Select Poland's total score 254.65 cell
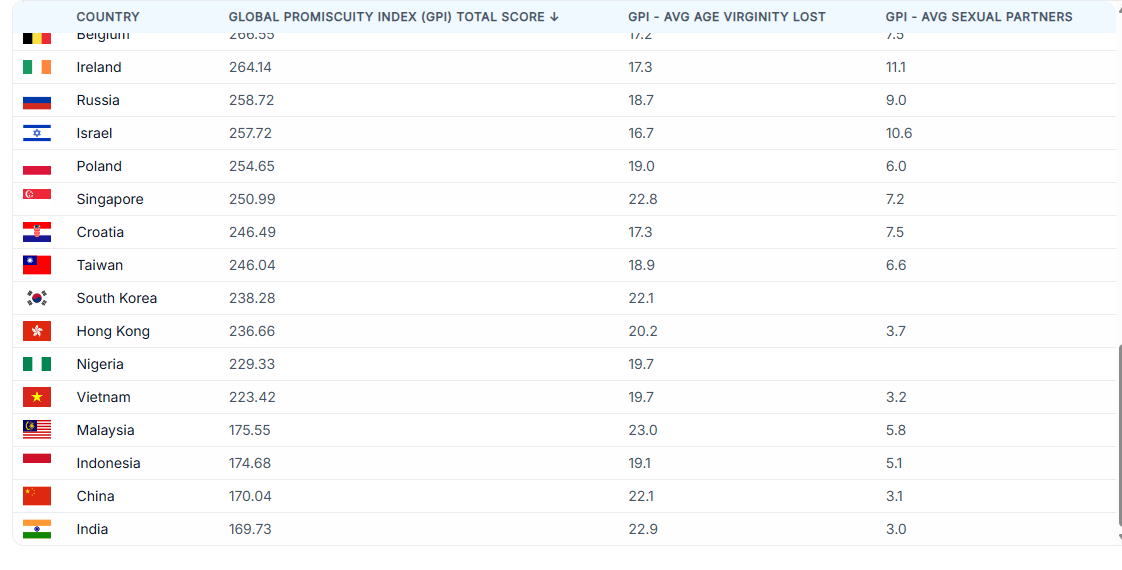This screenshot has width=1122, height=570. [x=251, y=166]
